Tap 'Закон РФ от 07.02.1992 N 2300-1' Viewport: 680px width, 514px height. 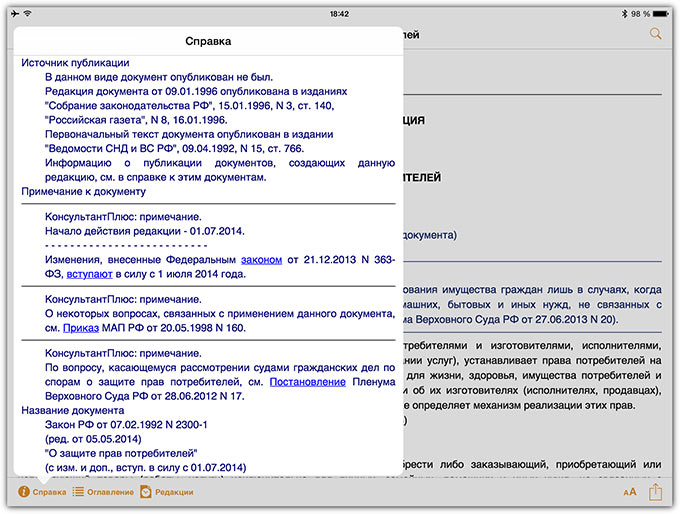pos(126,425)
